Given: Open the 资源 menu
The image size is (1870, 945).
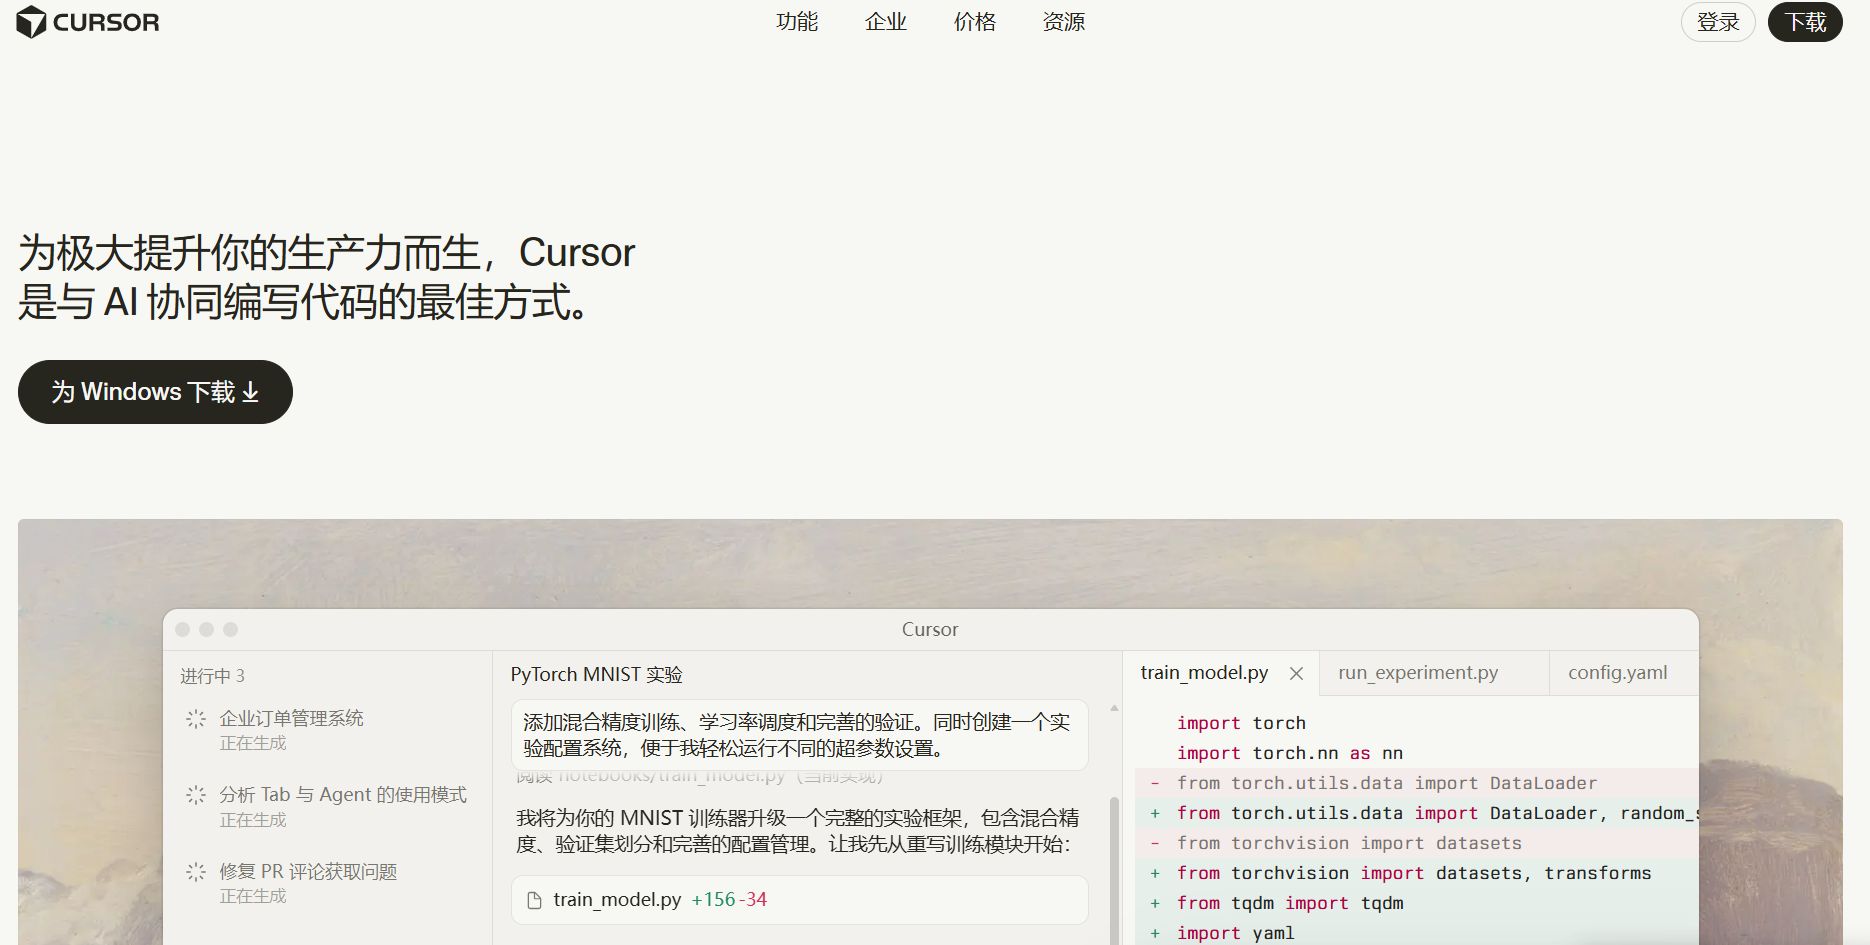Looking at the screenshot, I should tap(1064, 22).
